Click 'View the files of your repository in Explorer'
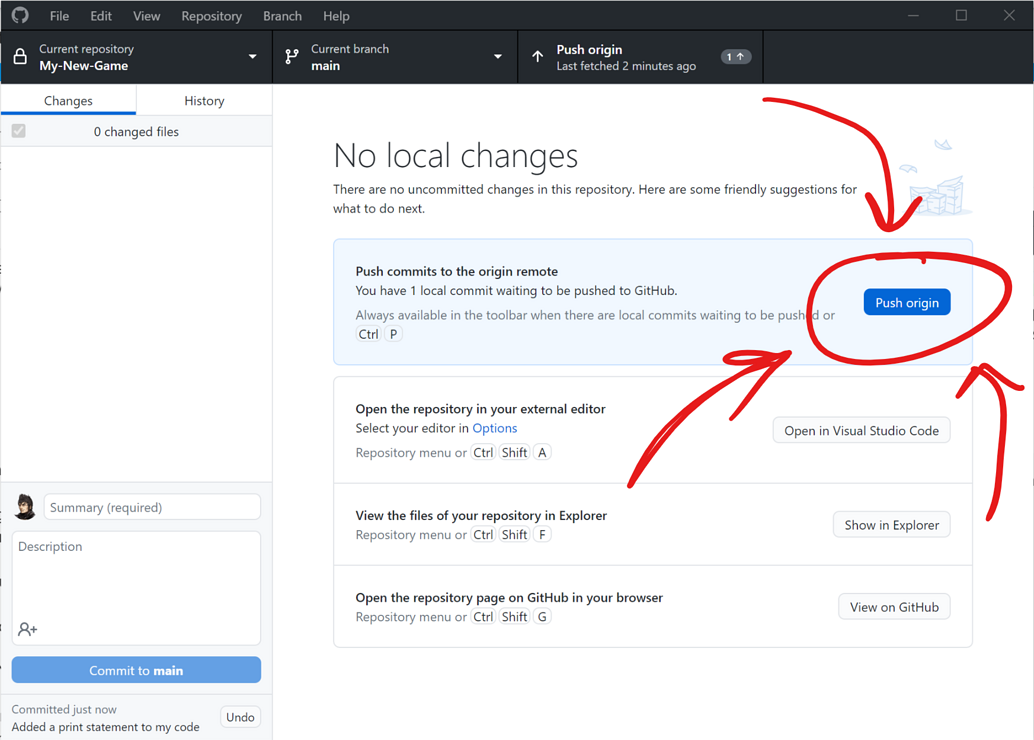This screenshot has height=740, width=1034. (x=481, y=515)
